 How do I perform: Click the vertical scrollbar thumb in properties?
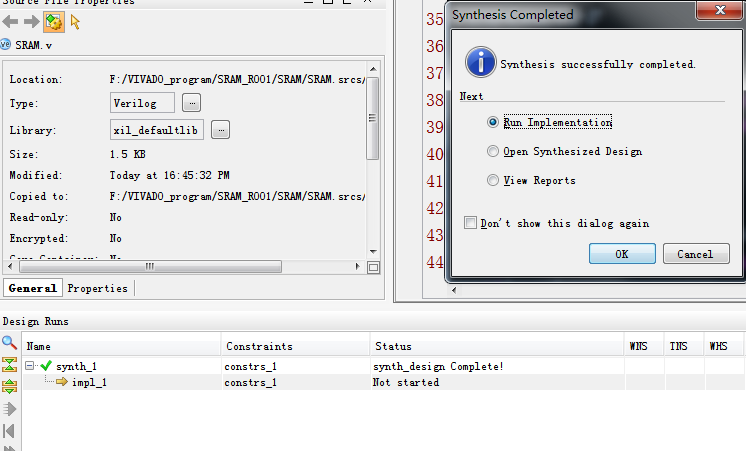(373, 118)
